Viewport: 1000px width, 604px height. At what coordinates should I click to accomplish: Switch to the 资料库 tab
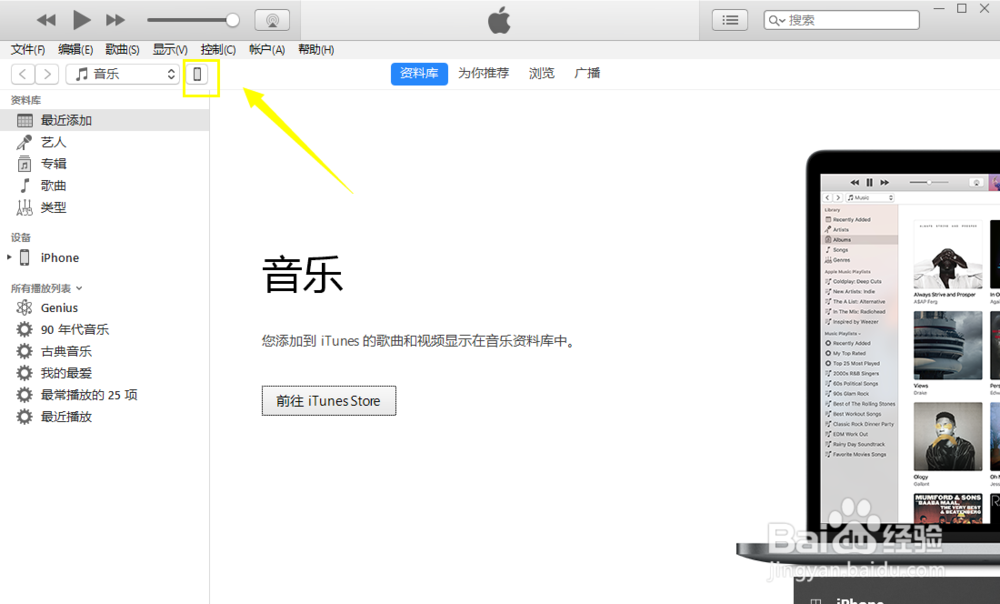click(419, 73)
